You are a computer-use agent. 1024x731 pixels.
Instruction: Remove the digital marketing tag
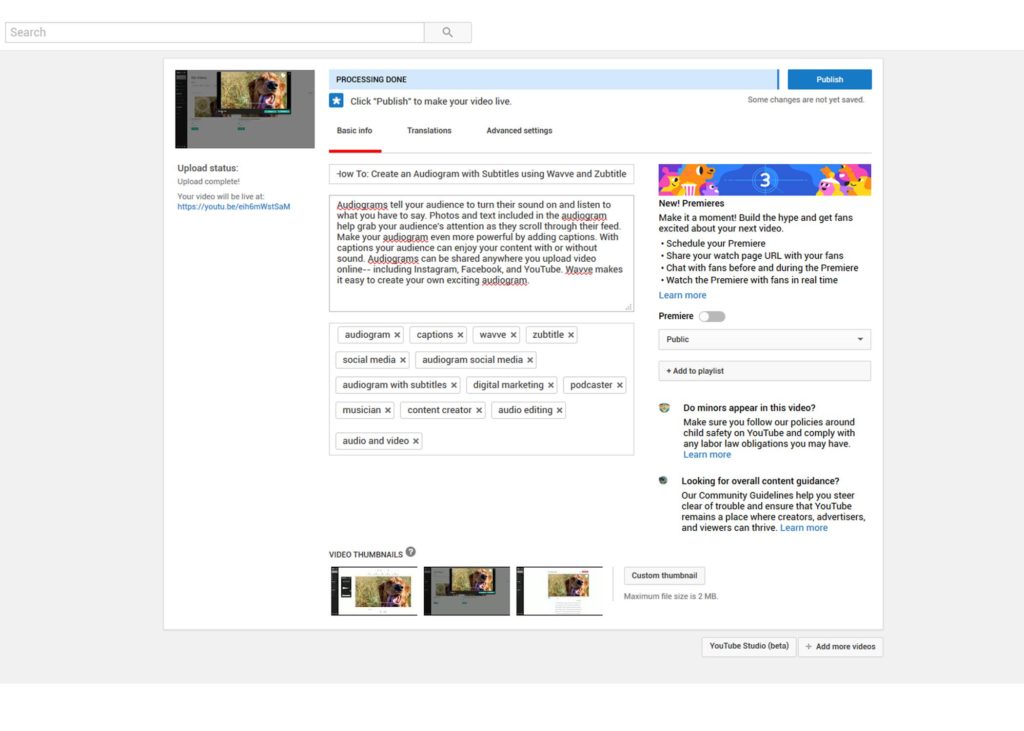point(551,385)
